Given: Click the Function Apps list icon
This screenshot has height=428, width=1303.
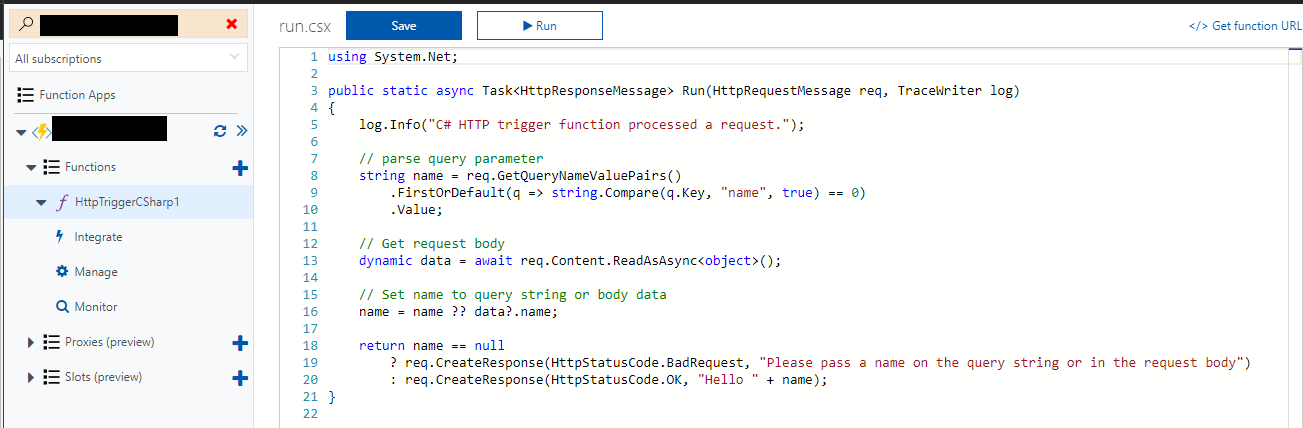Looking at the screenshot, I should tap(26, 95).
